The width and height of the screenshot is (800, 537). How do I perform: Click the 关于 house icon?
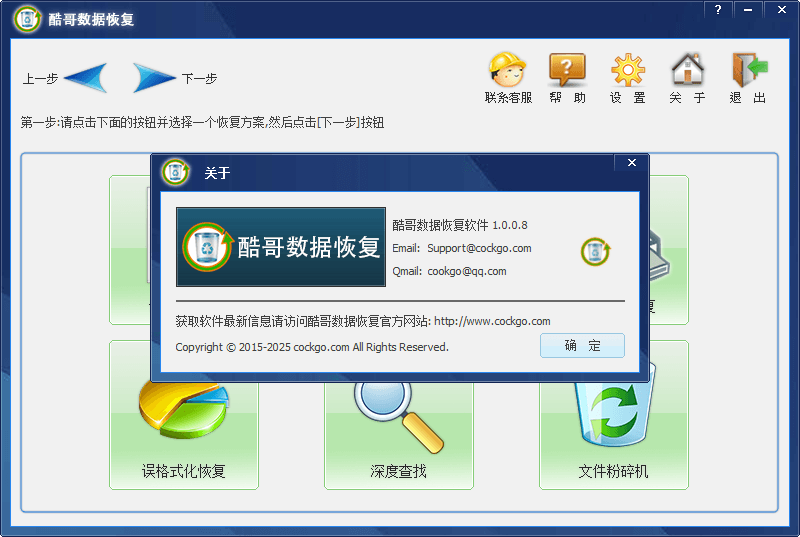tap(687, 70)
